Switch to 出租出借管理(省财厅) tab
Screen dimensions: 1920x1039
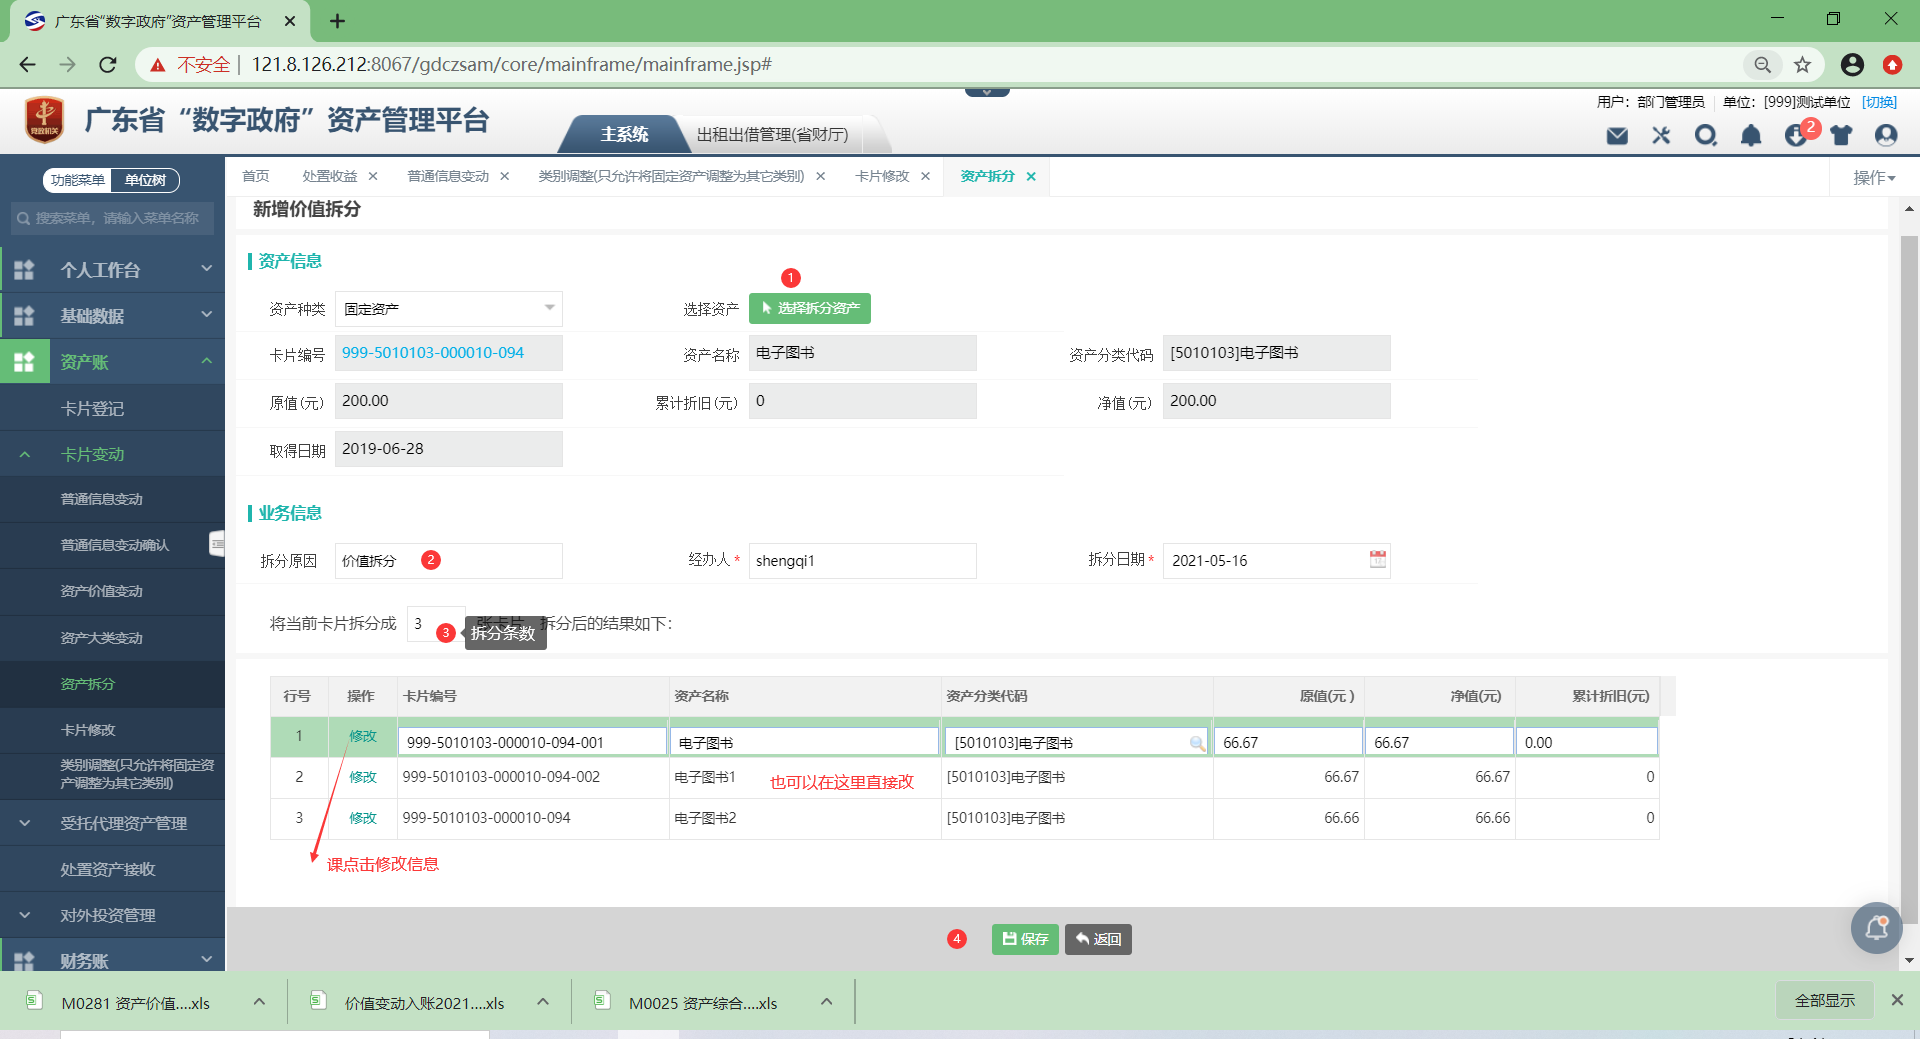[773, 135]
